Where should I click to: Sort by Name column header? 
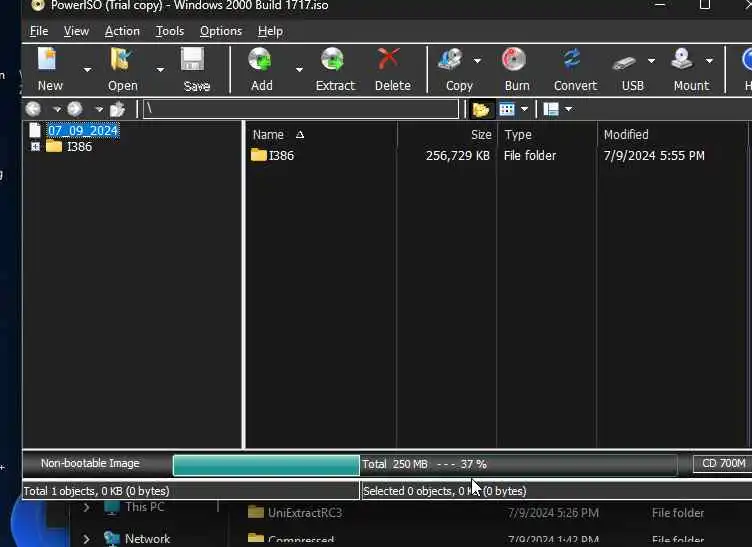[268, 135]
